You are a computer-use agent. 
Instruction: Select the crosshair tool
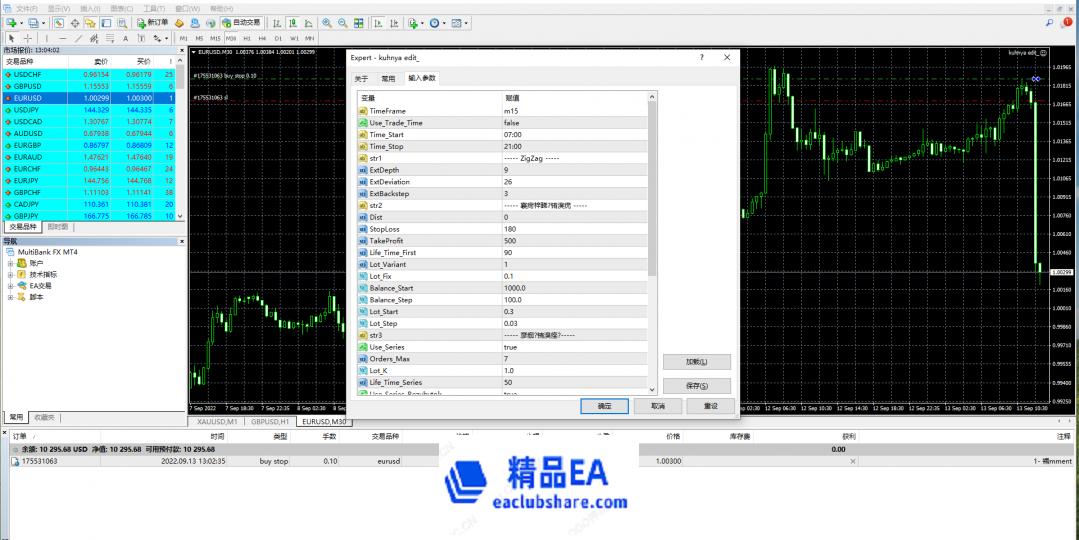(x=28, y=39)
